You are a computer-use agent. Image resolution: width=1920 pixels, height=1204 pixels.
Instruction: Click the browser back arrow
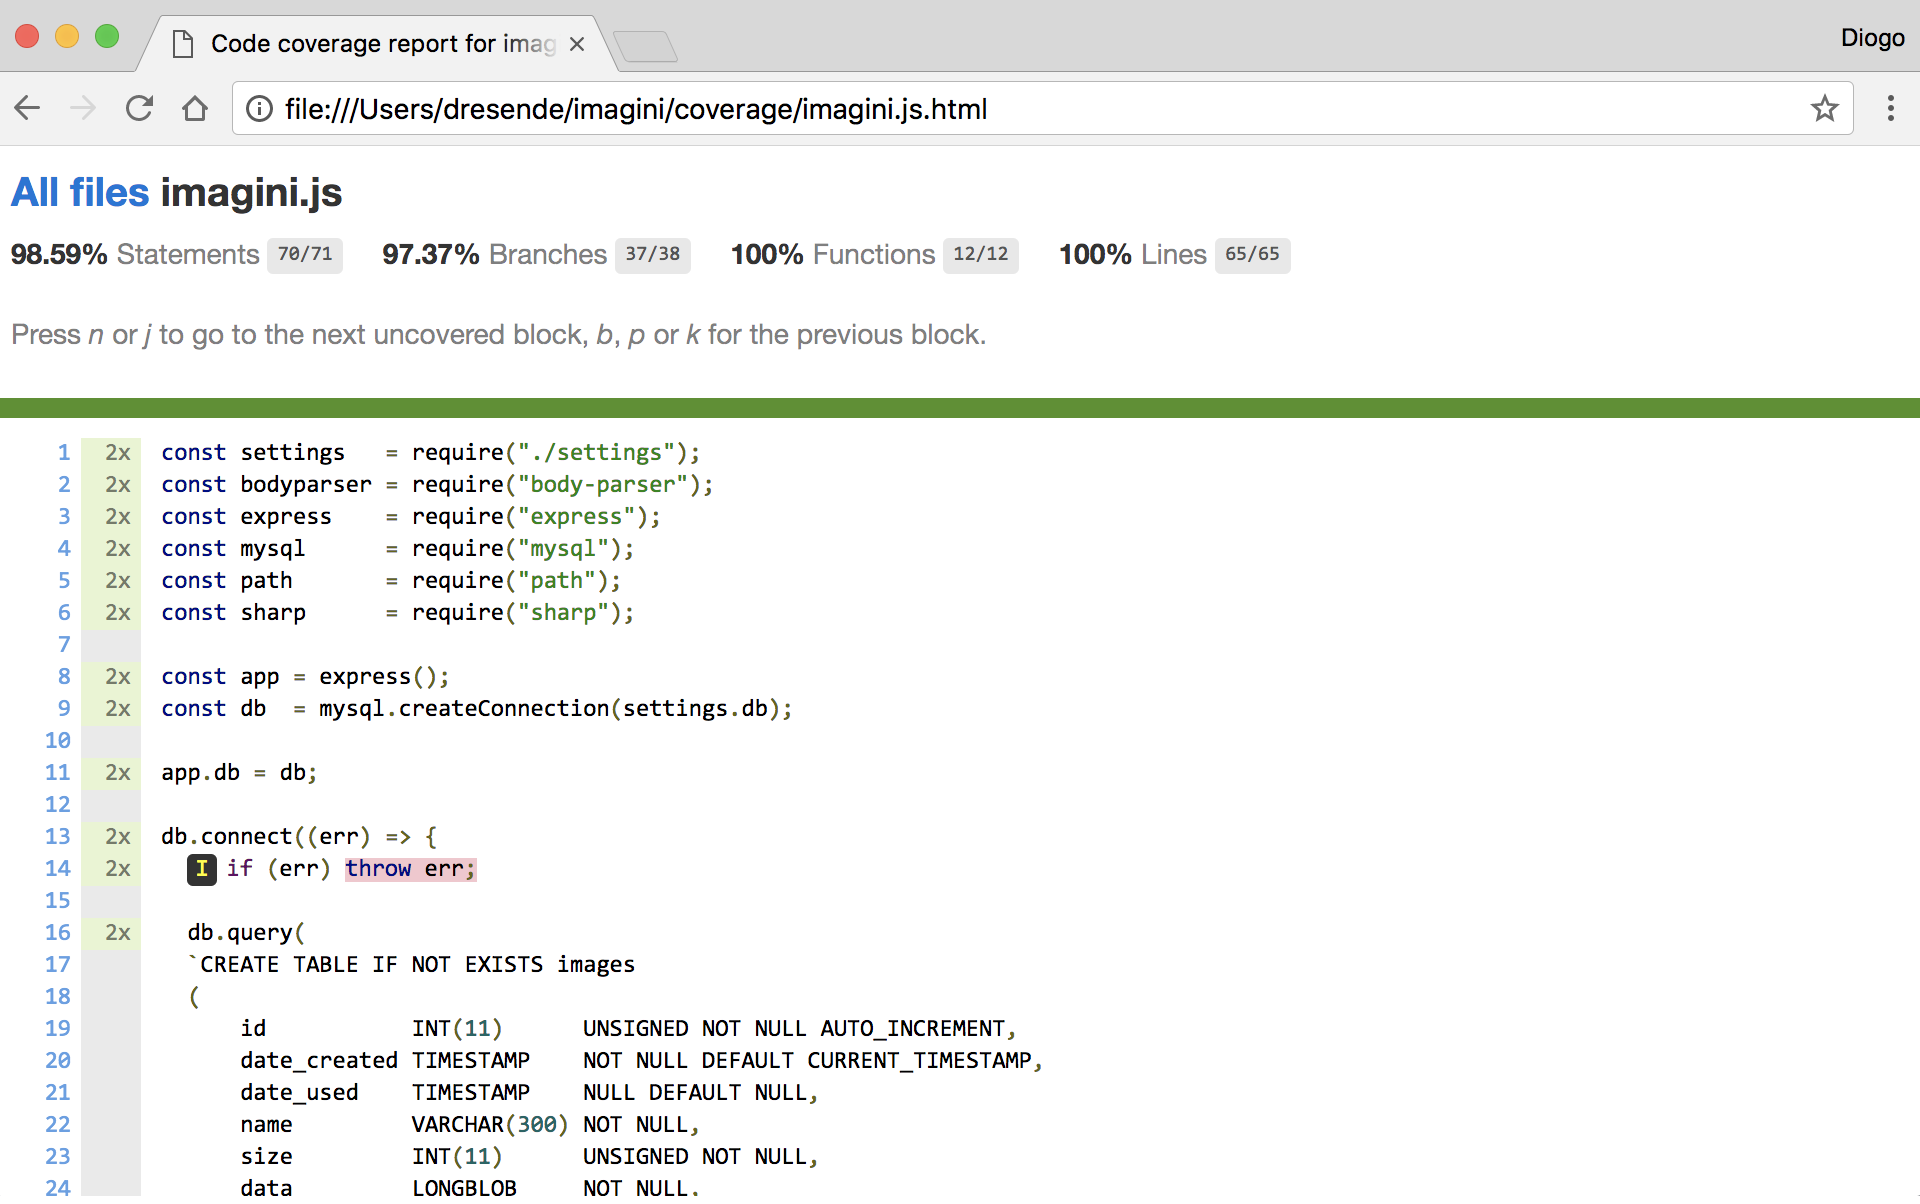coord(28,108)
